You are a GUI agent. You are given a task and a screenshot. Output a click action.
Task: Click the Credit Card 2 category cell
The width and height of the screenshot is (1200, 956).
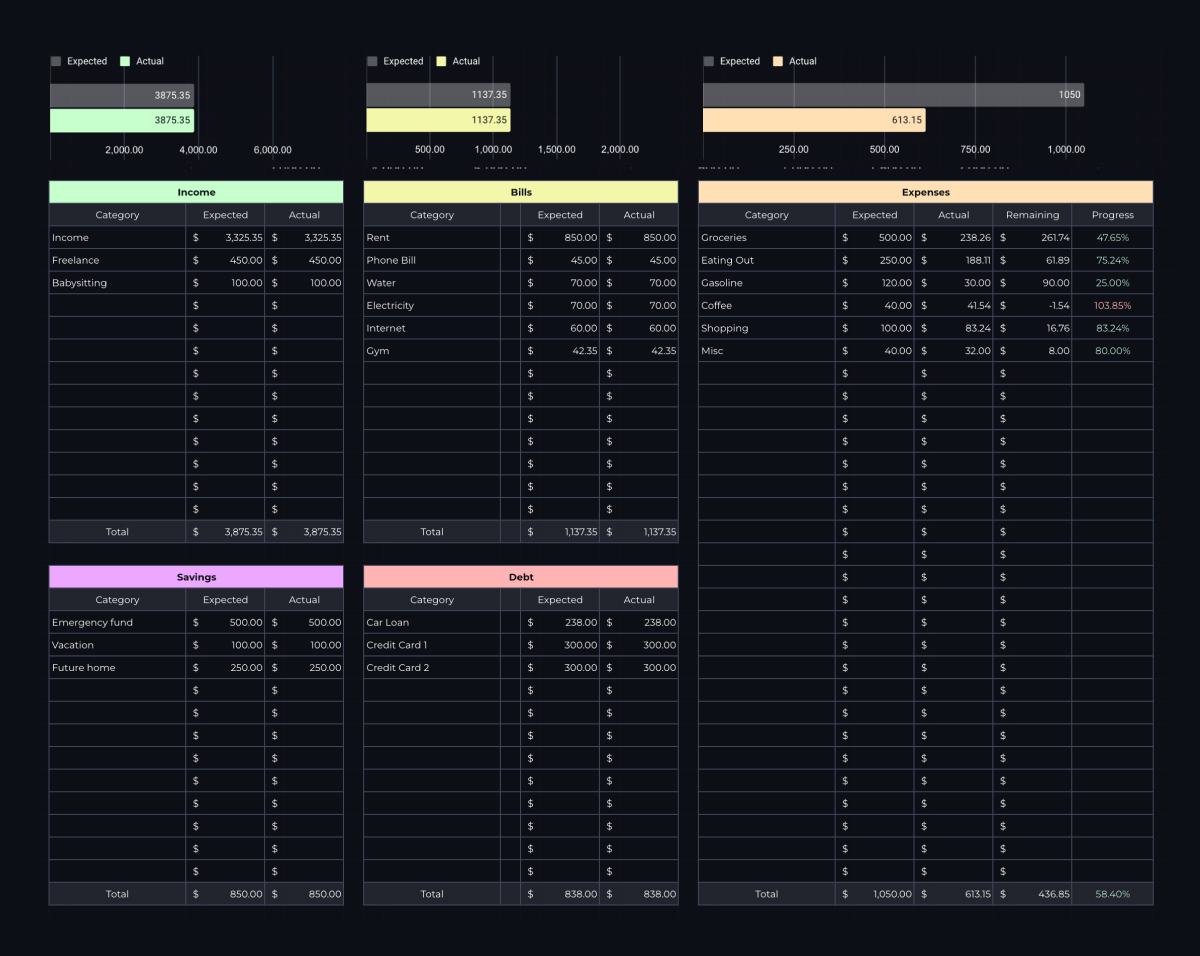click(432, 668)
